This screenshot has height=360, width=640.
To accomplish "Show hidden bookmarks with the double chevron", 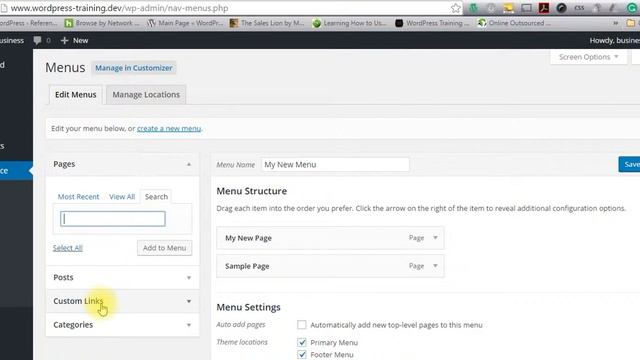I will point(616,23).
